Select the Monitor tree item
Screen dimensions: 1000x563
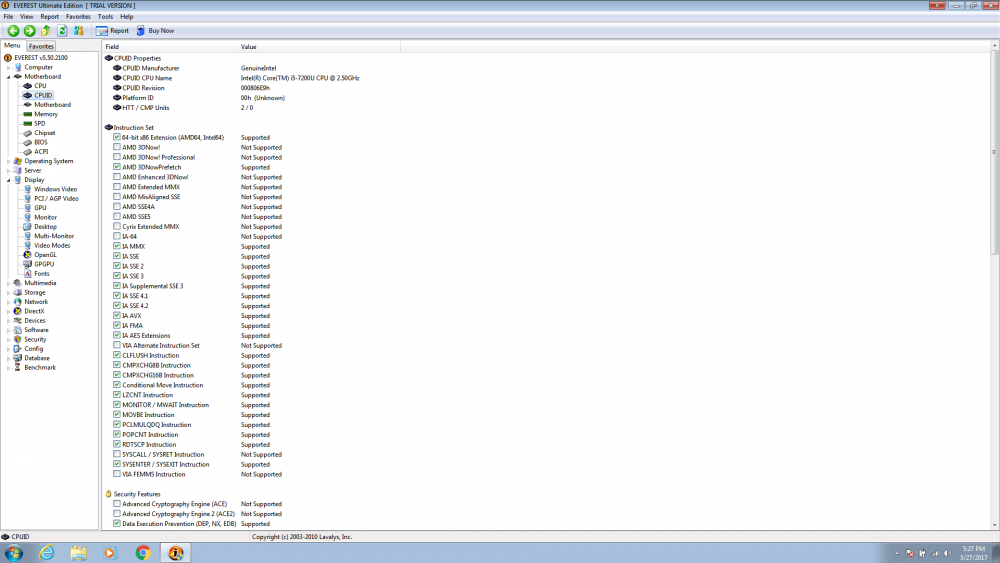tap(45, 217)
